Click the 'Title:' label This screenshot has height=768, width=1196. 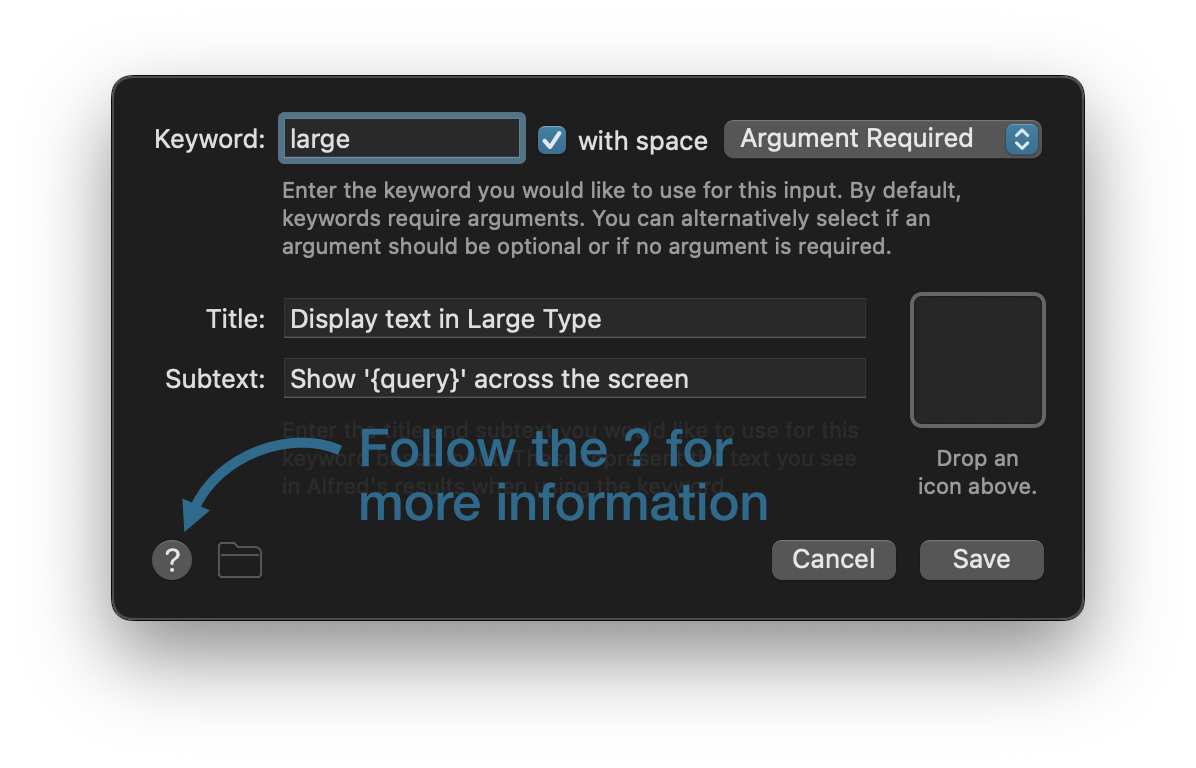click(235, 319)
